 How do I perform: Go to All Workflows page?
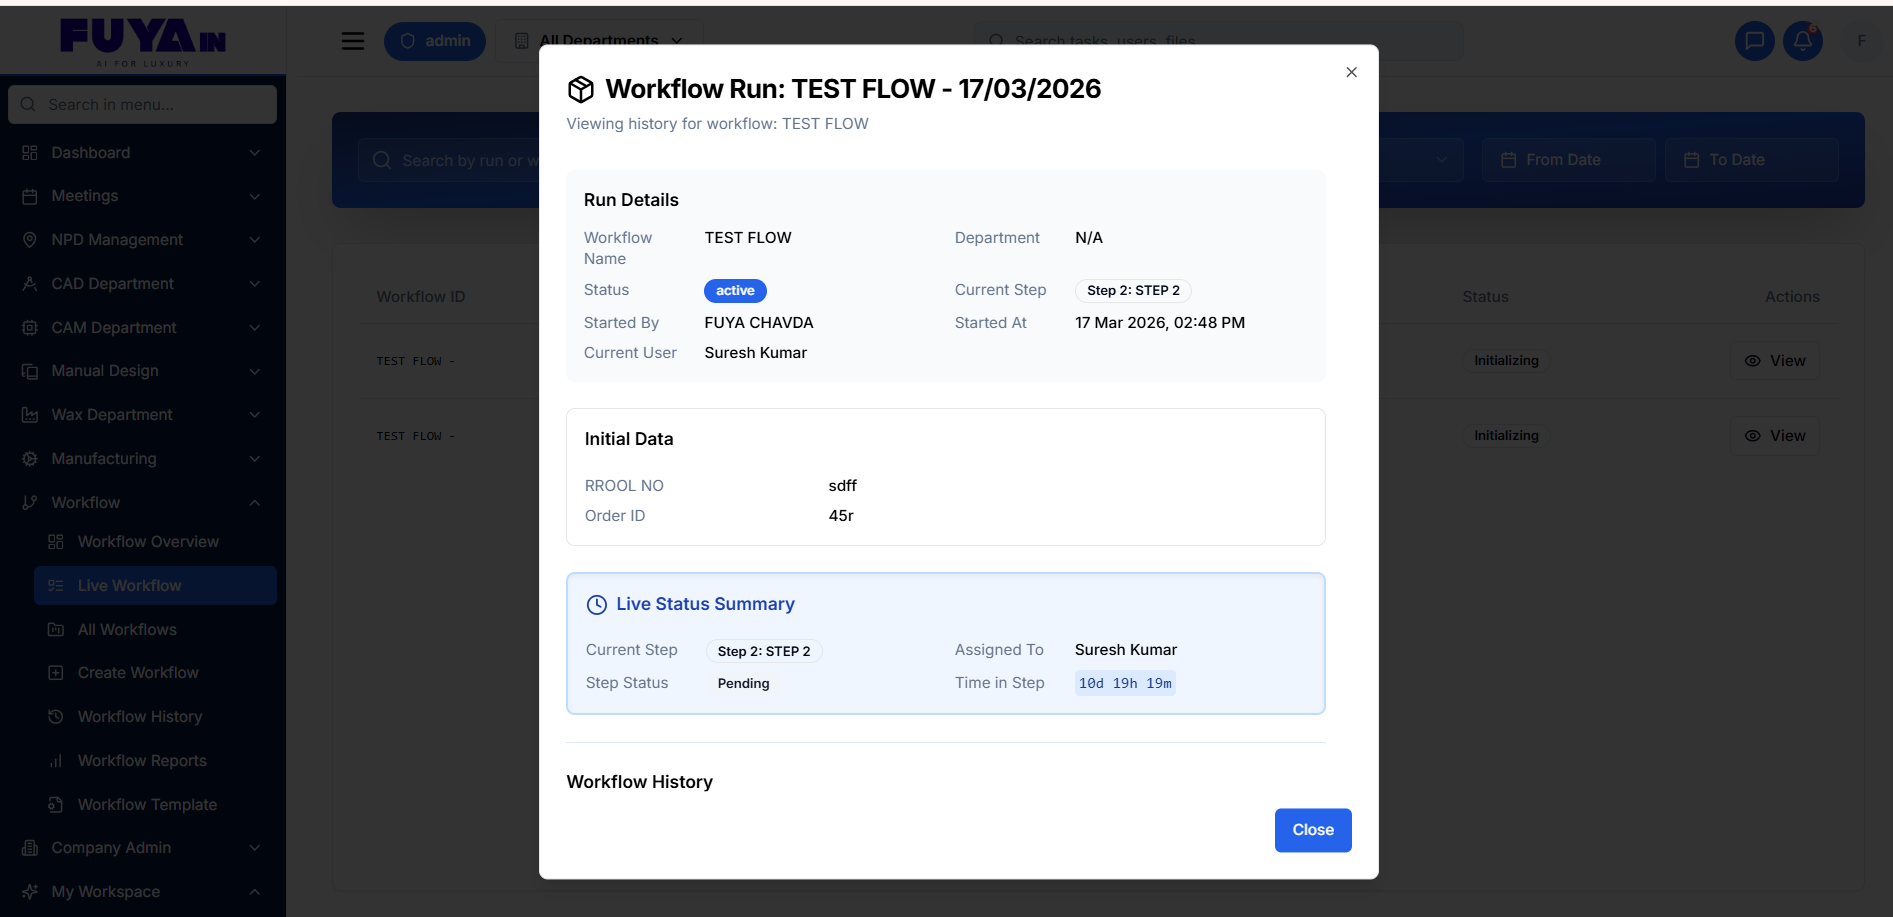click(127, 630)
